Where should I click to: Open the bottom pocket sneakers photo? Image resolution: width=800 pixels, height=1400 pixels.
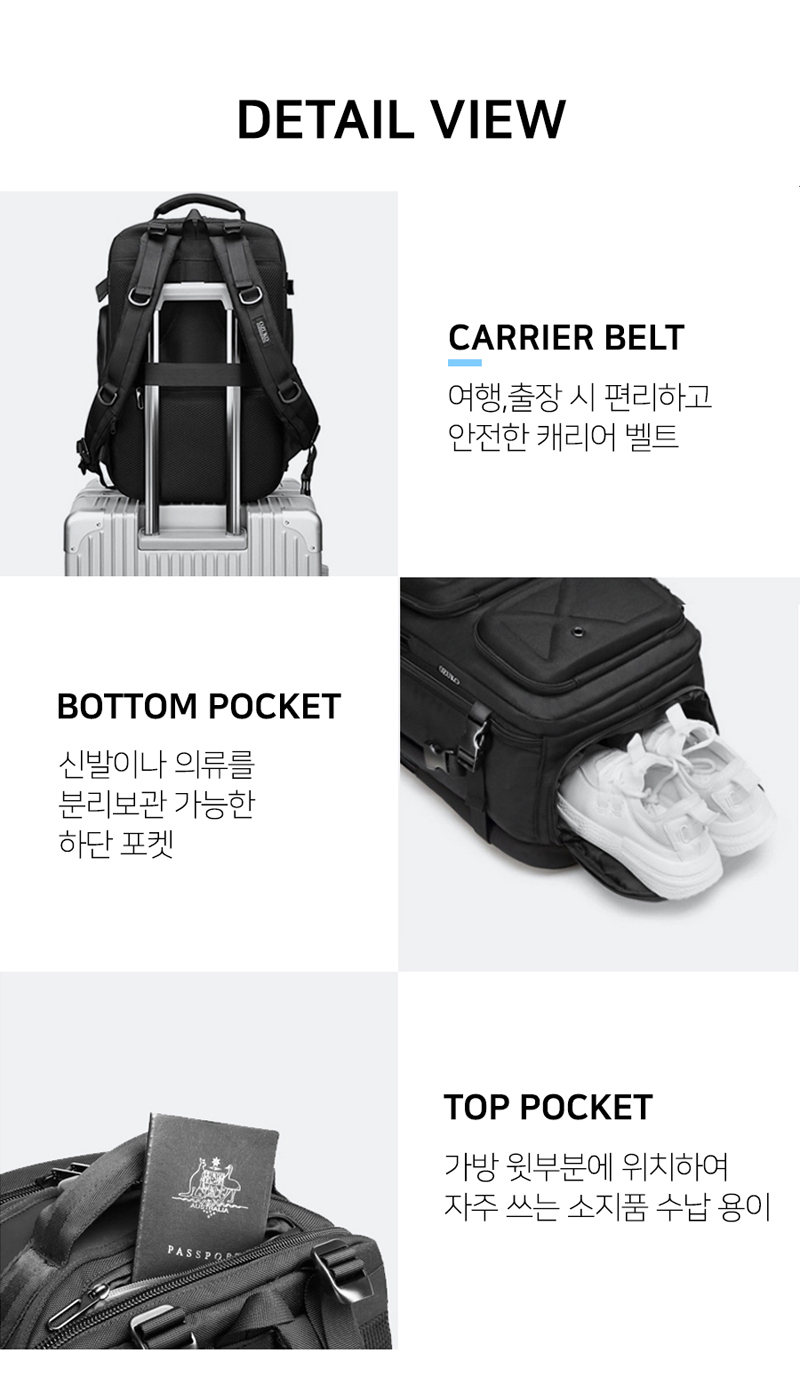point(599,774)
